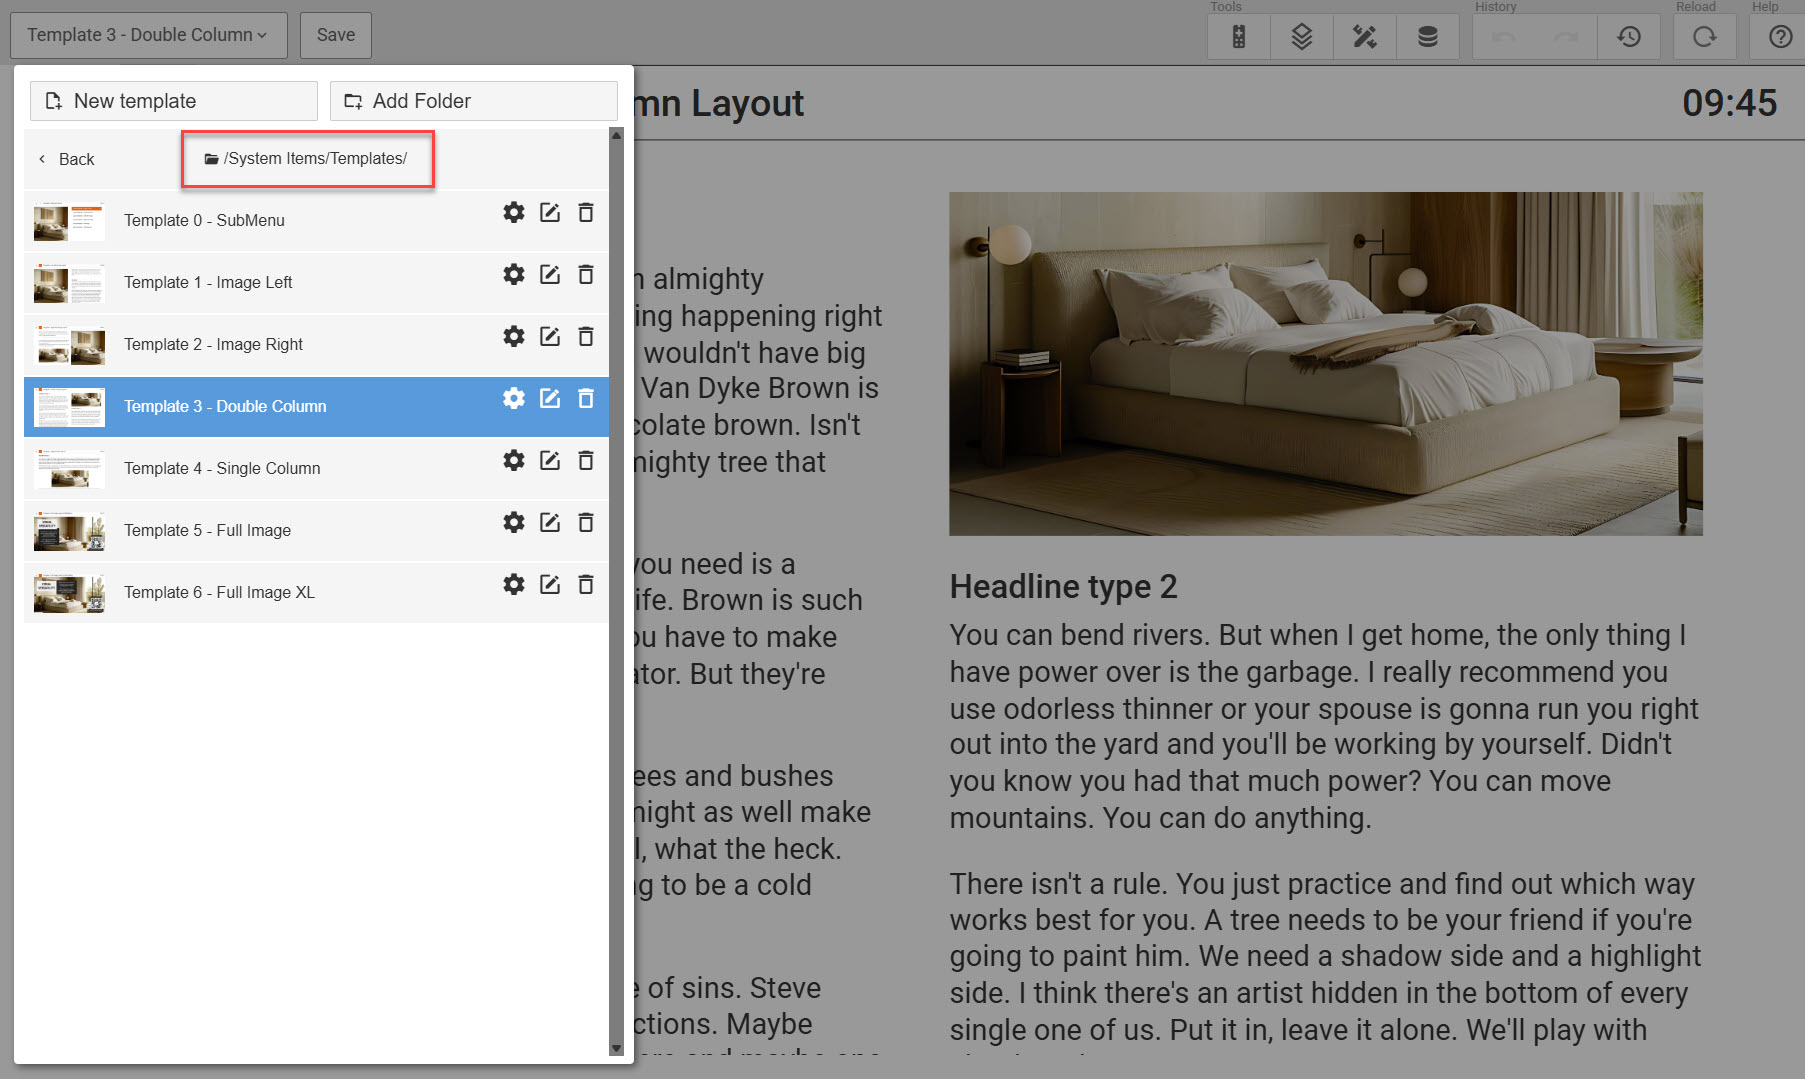Image resolution: width=1805 pixels, height=1079 pixels.
Task: Click the Template 6 - Full Image XL thumbnail
Action: point(69,593)
